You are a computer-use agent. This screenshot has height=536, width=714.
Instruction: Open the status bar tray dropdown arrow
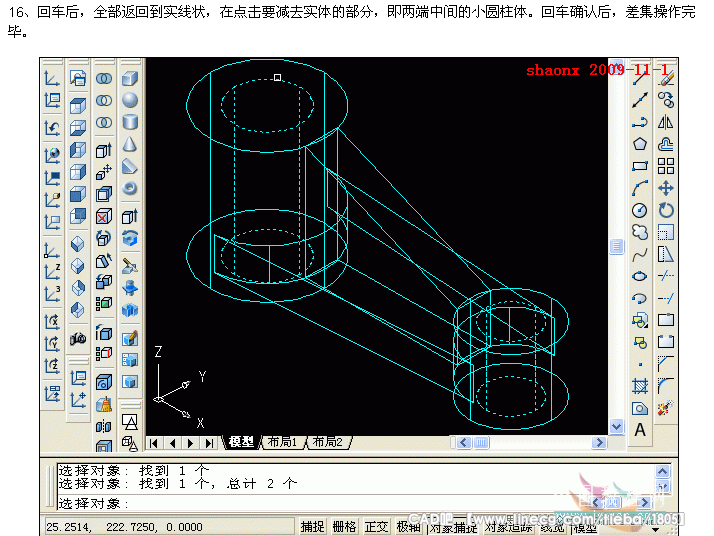click(x=656, y=530)
